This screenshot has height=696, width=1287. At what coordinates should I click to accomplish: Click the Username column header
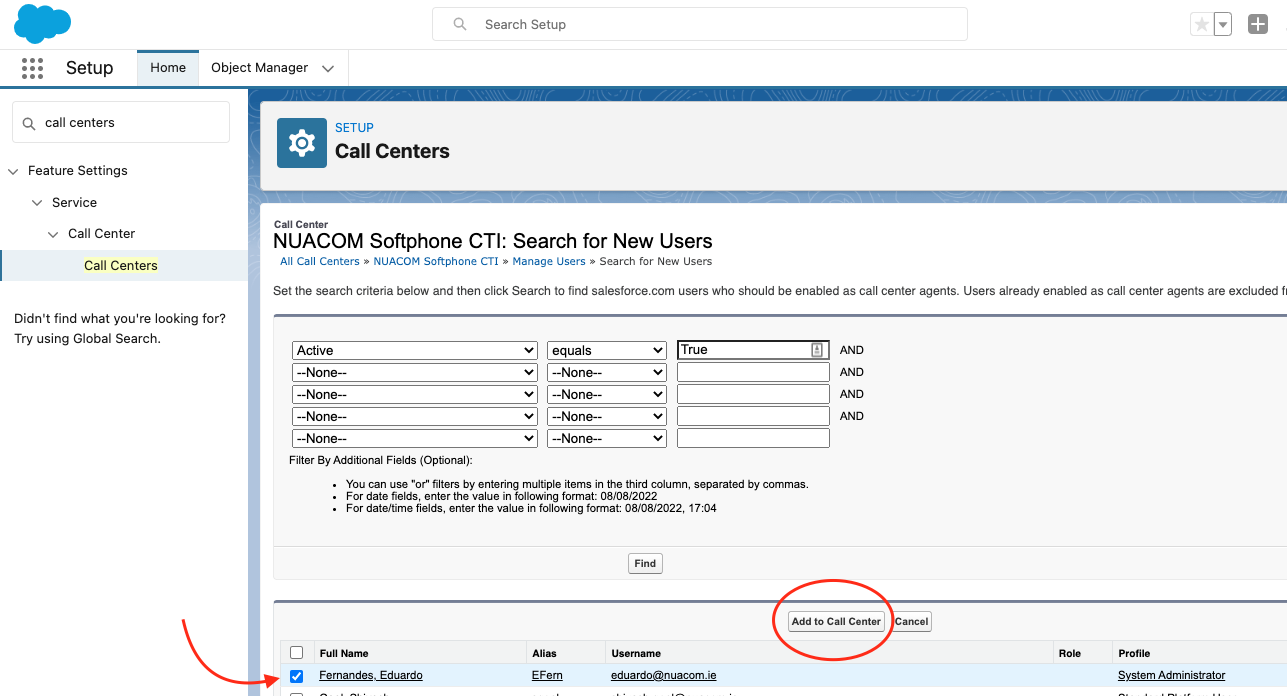[636, 654]
